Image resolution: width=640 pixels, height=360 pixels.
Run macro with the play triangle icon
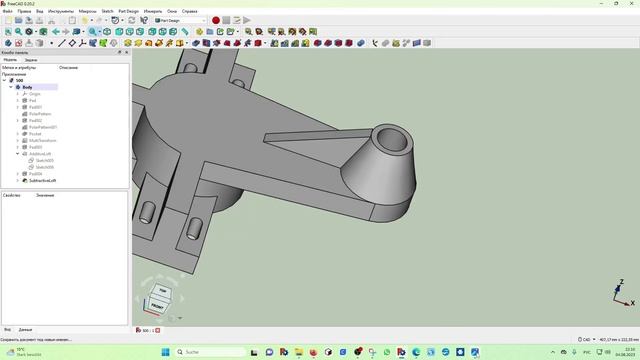[x=247, y=20]
